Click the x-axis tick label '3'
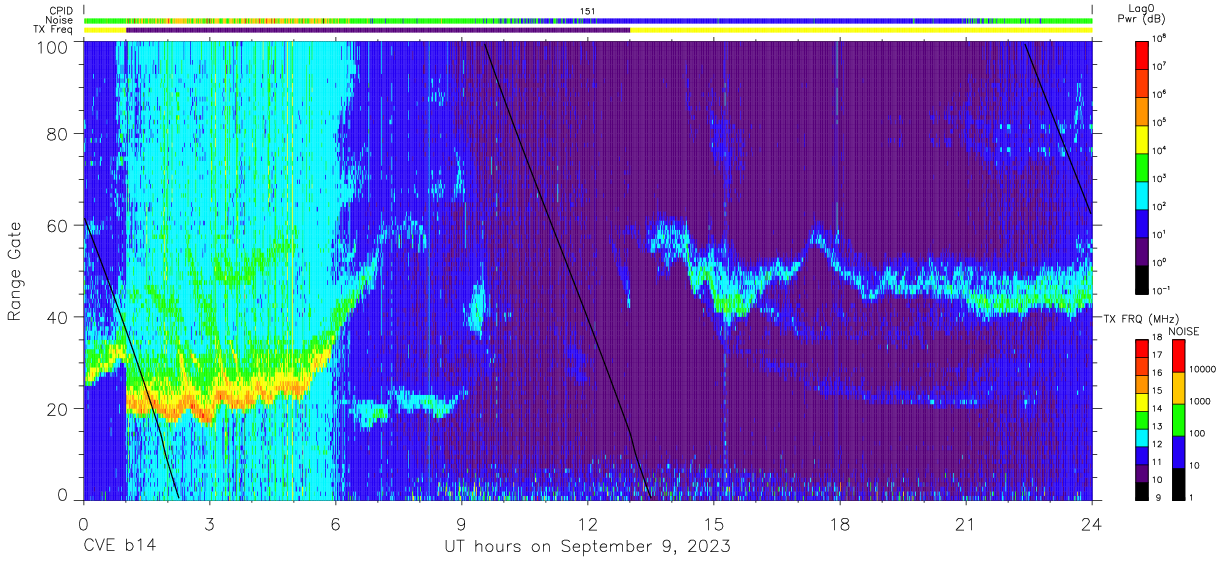Image resolution: width=1228 pixels, height=567 pixels. point(209,523)
